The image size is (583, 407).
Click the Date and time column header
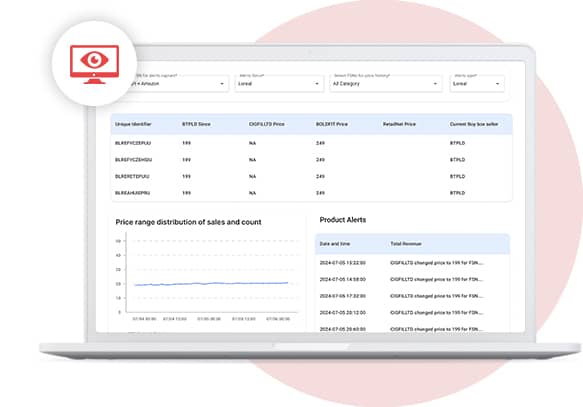pyautogui.click(x=335, y=244)
